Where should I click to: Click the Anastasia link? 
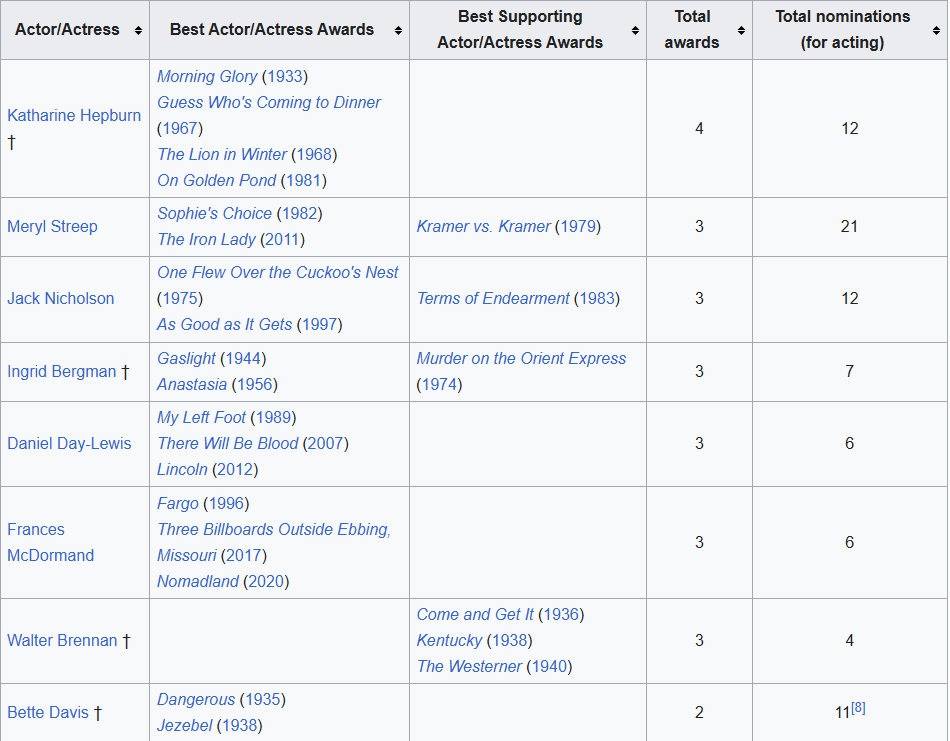pos(192,385)
